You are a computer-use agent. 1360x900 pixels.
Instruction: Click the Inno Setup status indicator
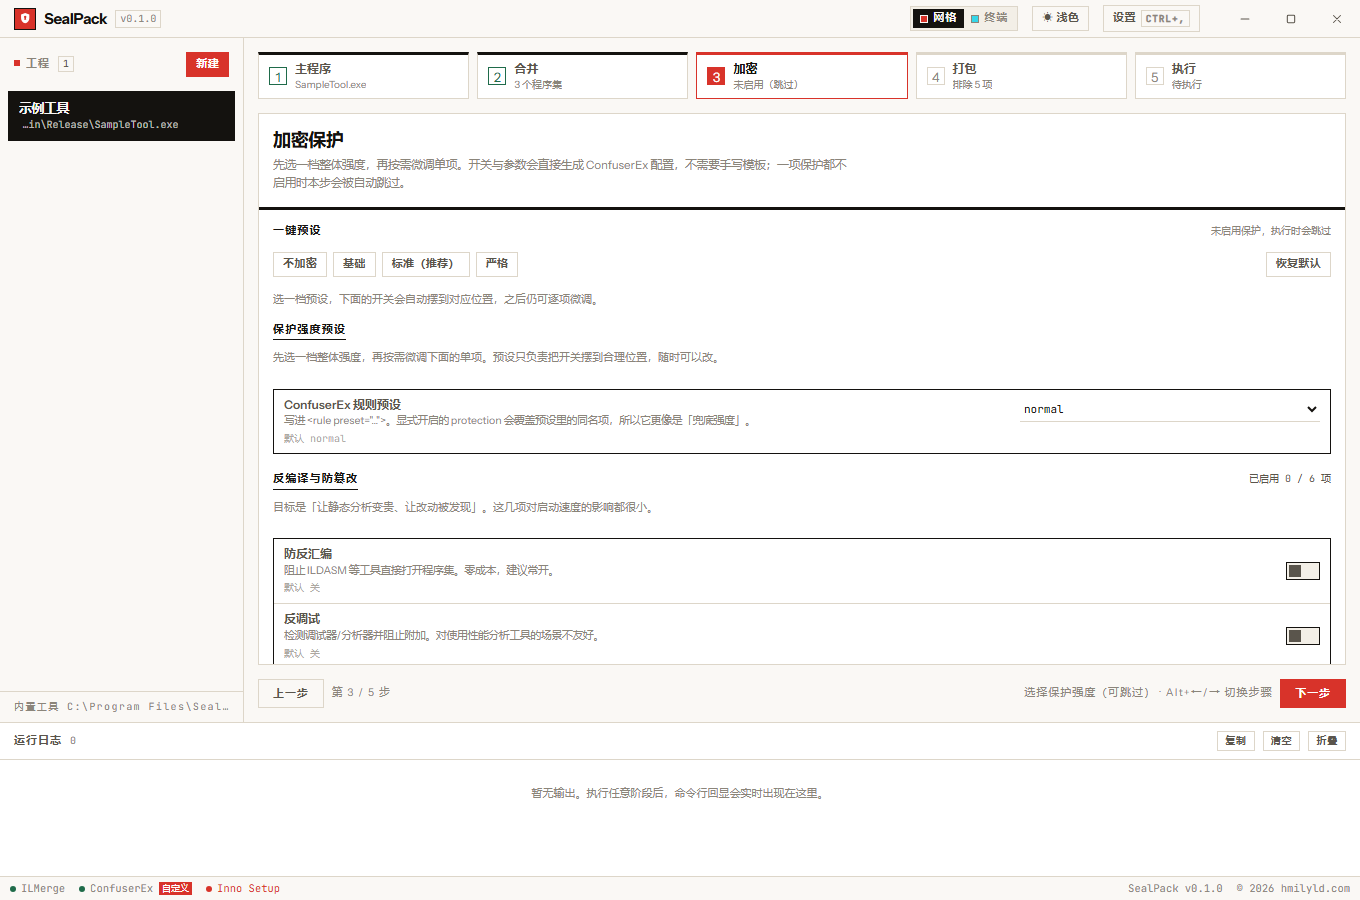pos(243,888)
